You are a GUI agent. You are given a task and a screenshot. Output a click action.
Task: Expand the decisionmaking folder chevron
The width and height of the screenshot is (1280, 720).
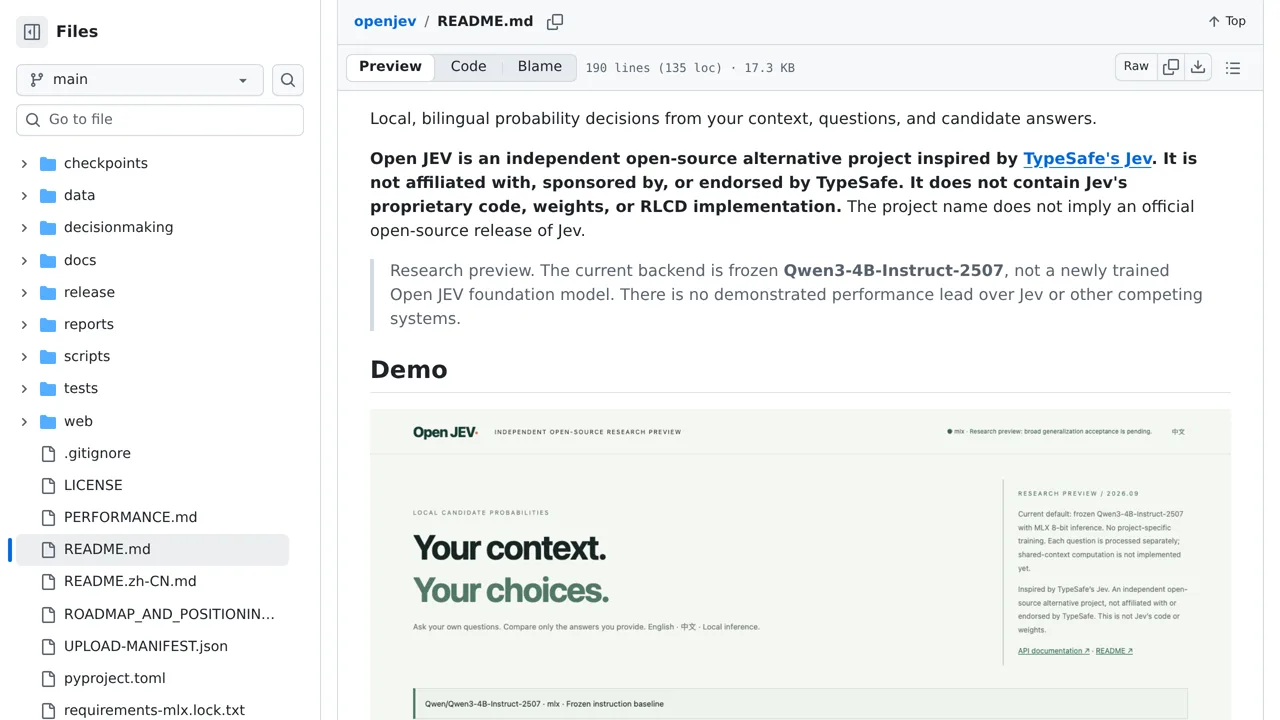pos(24,227)
